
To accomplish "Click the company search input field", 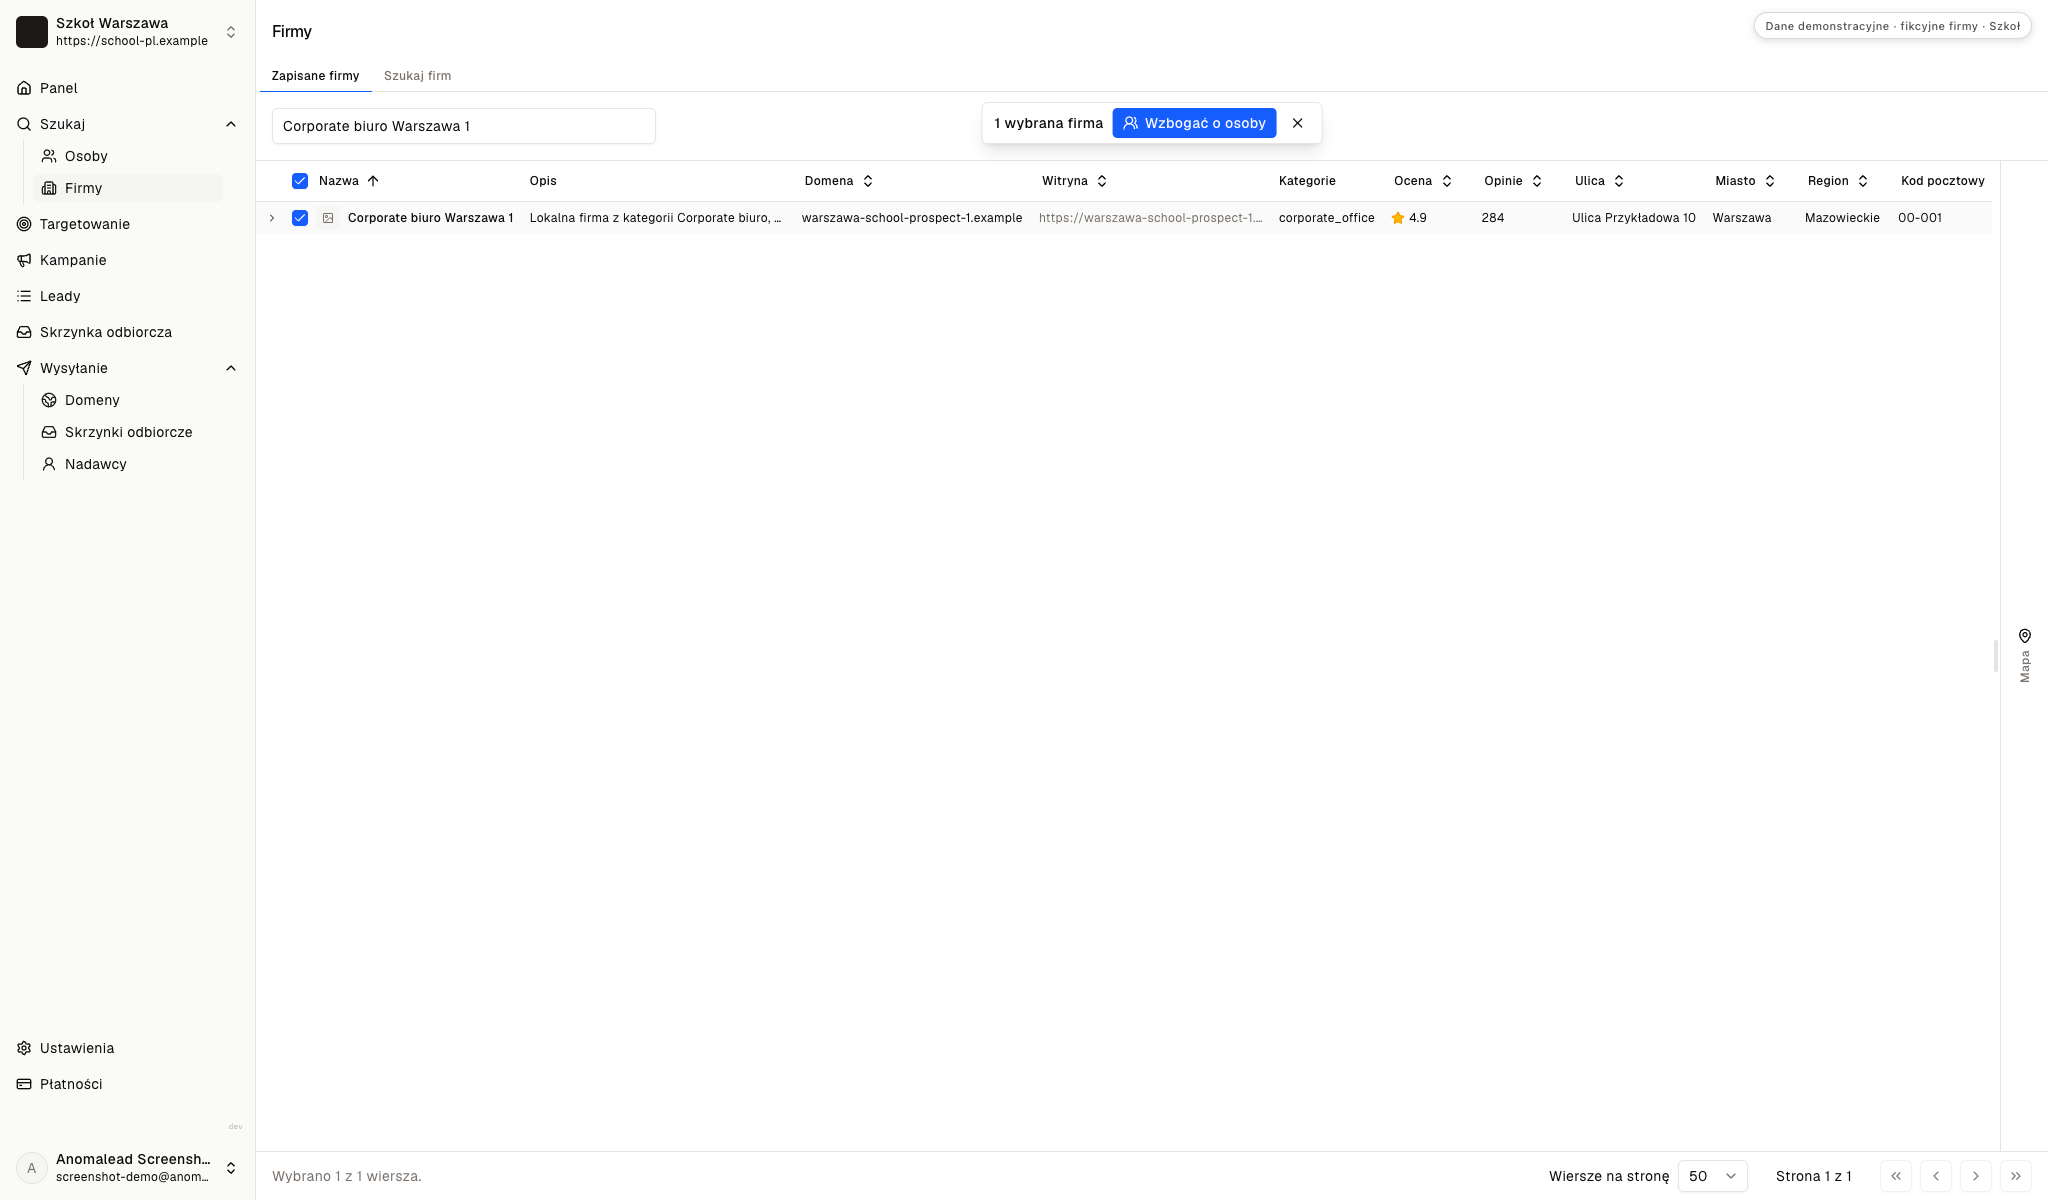I will [x=464, y=126].
